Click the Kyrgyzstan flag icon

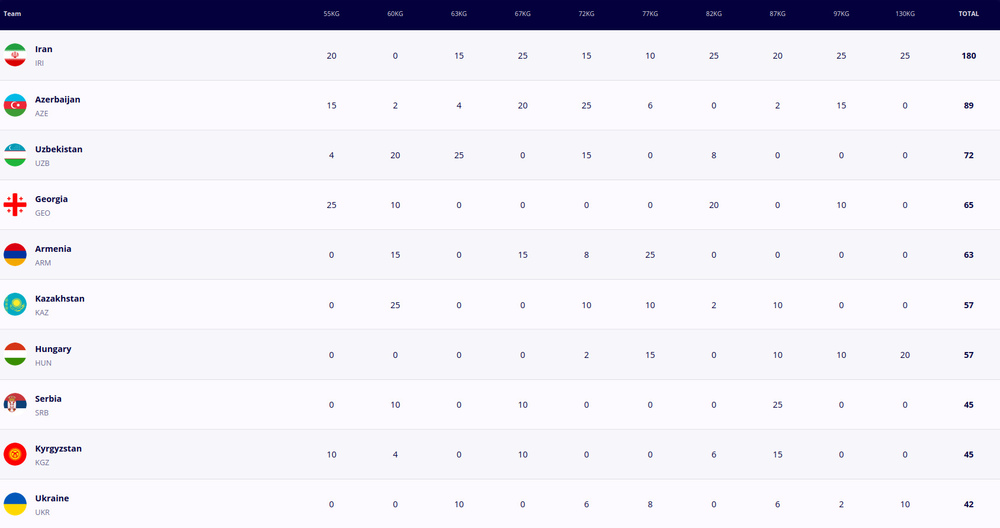[15, 454]
